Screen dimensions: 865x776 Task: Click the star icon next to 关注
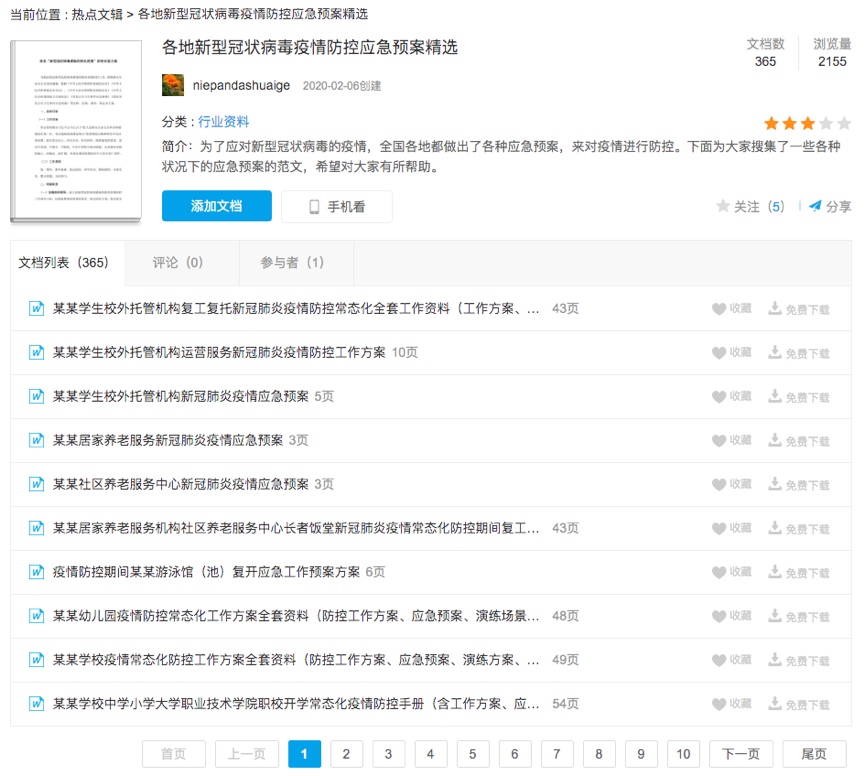pos(722,206)
